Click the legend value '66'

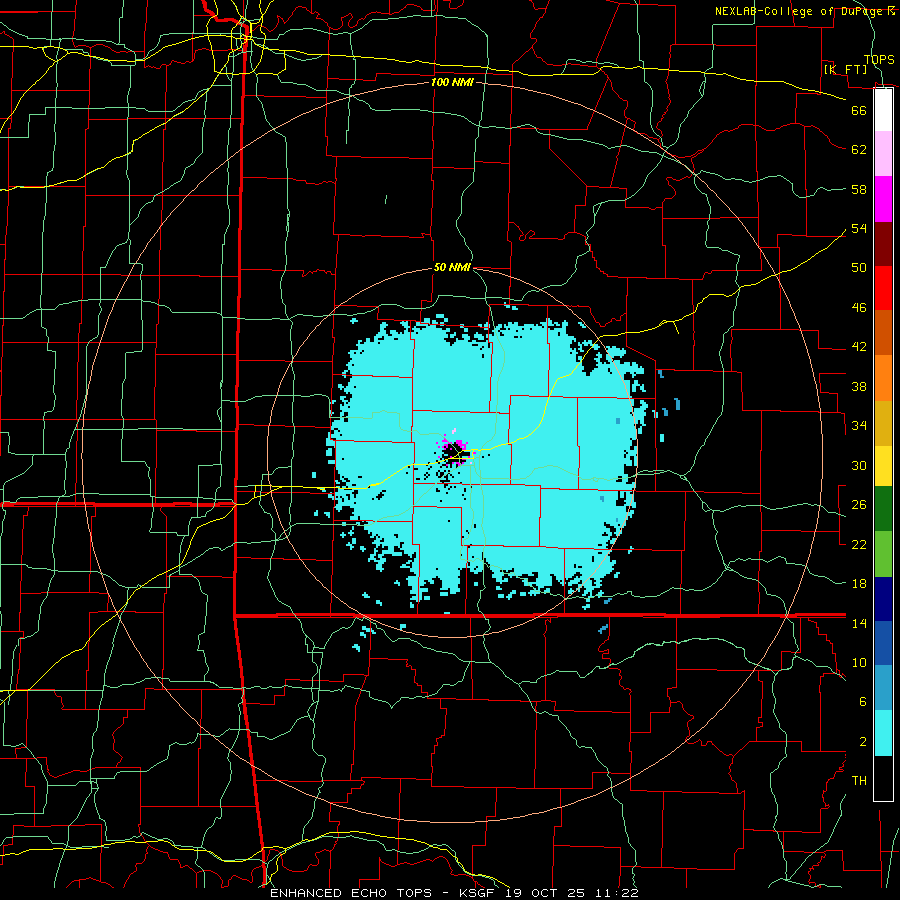click(x=859, y=110)
